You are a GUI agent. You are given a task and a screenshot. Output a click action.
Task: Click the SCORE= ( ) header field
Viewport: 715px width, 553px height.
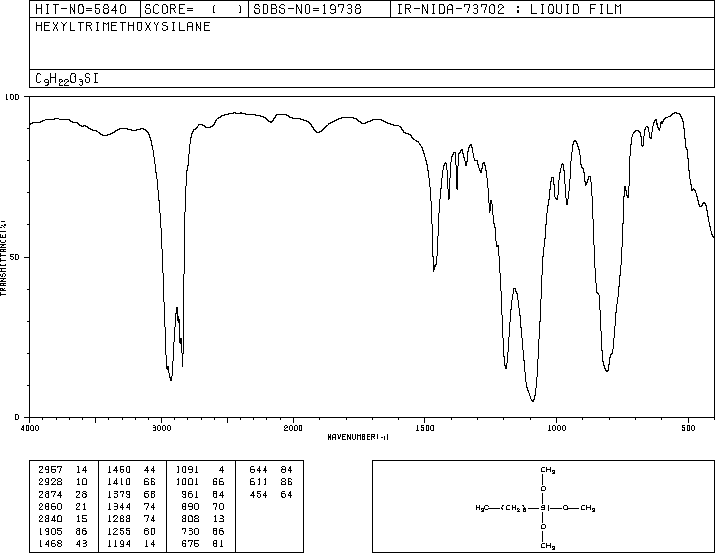click(193, 9)
